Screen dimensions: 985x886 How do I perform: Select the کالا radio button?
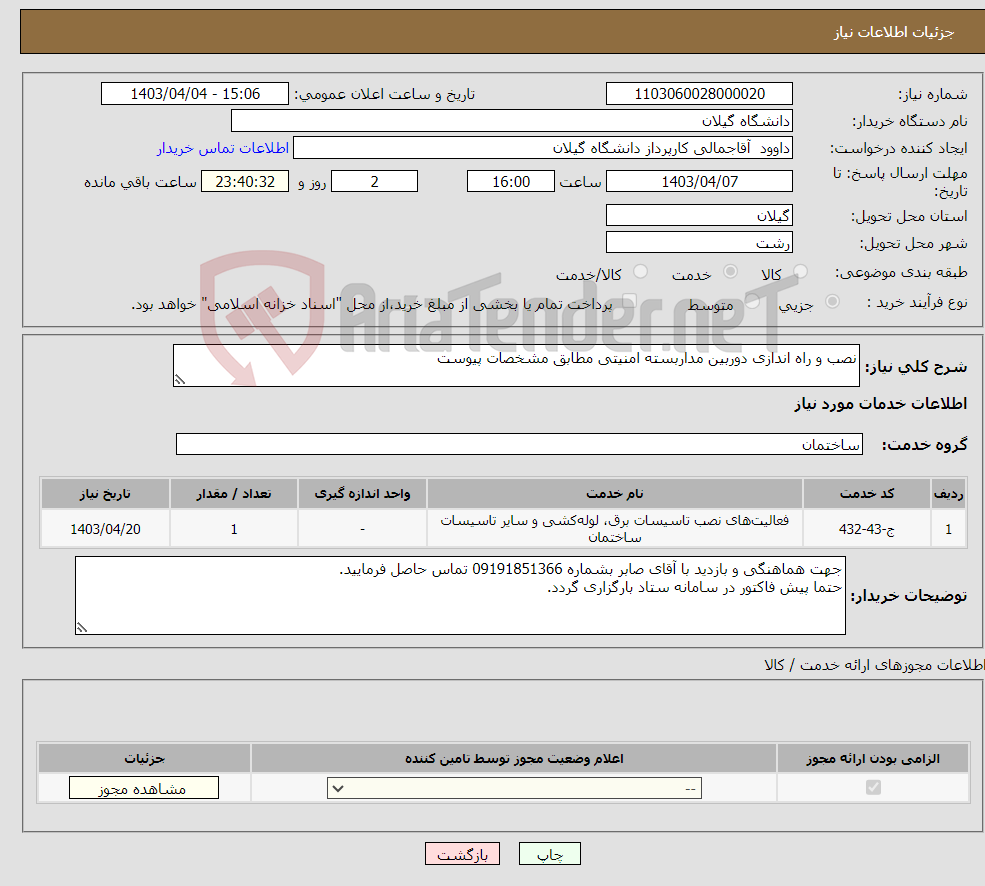coord(800,272)
